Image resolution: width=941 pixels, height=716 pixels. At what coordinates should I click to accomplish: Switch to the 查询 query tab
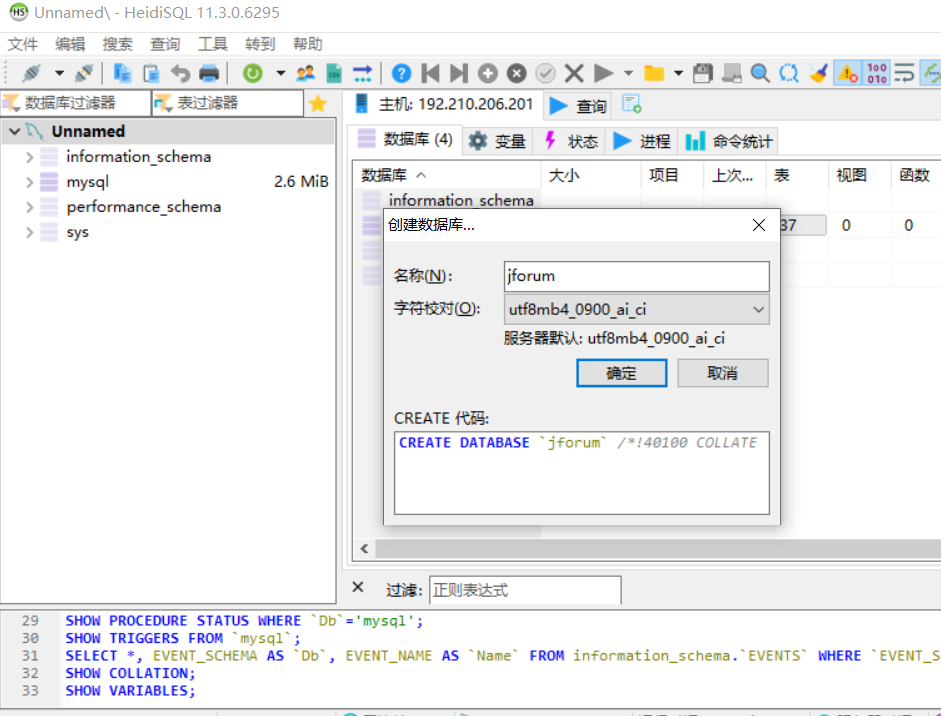click(x=578, y=106)
